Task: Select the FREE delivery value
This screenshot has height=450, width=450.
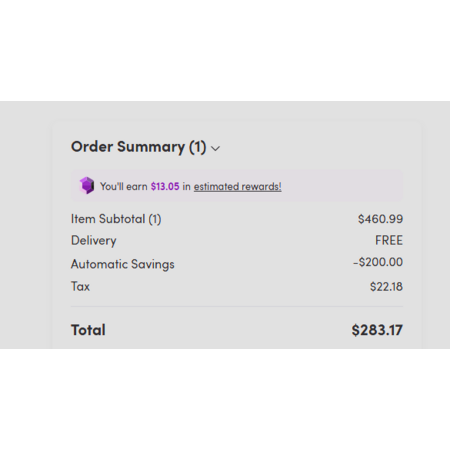Action: 389,240
